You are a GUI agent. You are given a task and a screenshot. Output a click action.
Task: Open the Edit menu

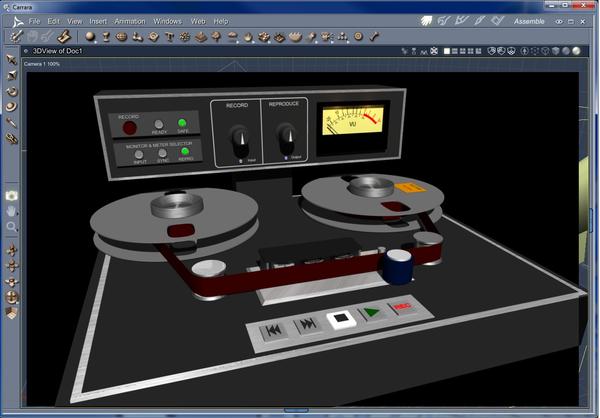pos(53,21)
